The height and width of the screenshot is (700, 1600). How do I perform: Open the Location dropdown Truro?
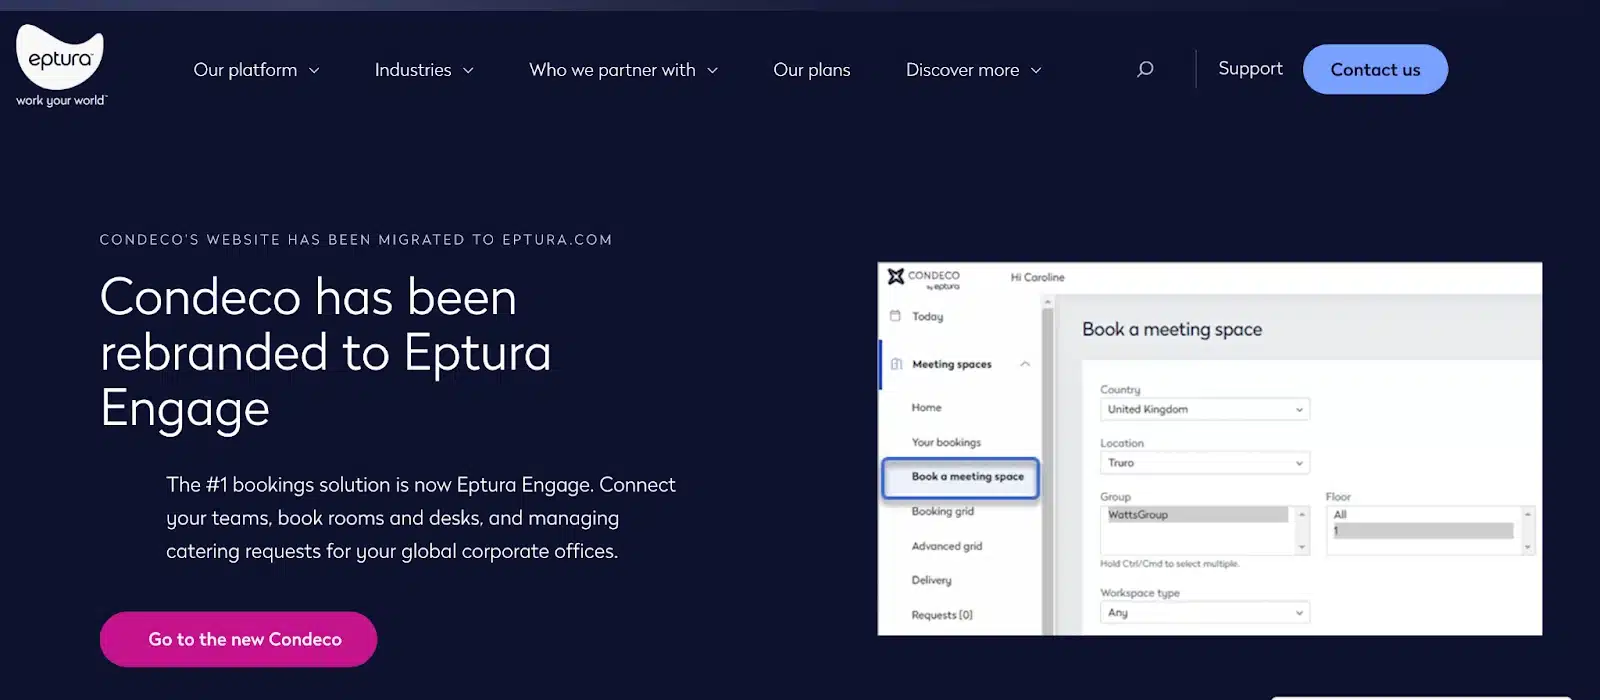coord(1204,463)
